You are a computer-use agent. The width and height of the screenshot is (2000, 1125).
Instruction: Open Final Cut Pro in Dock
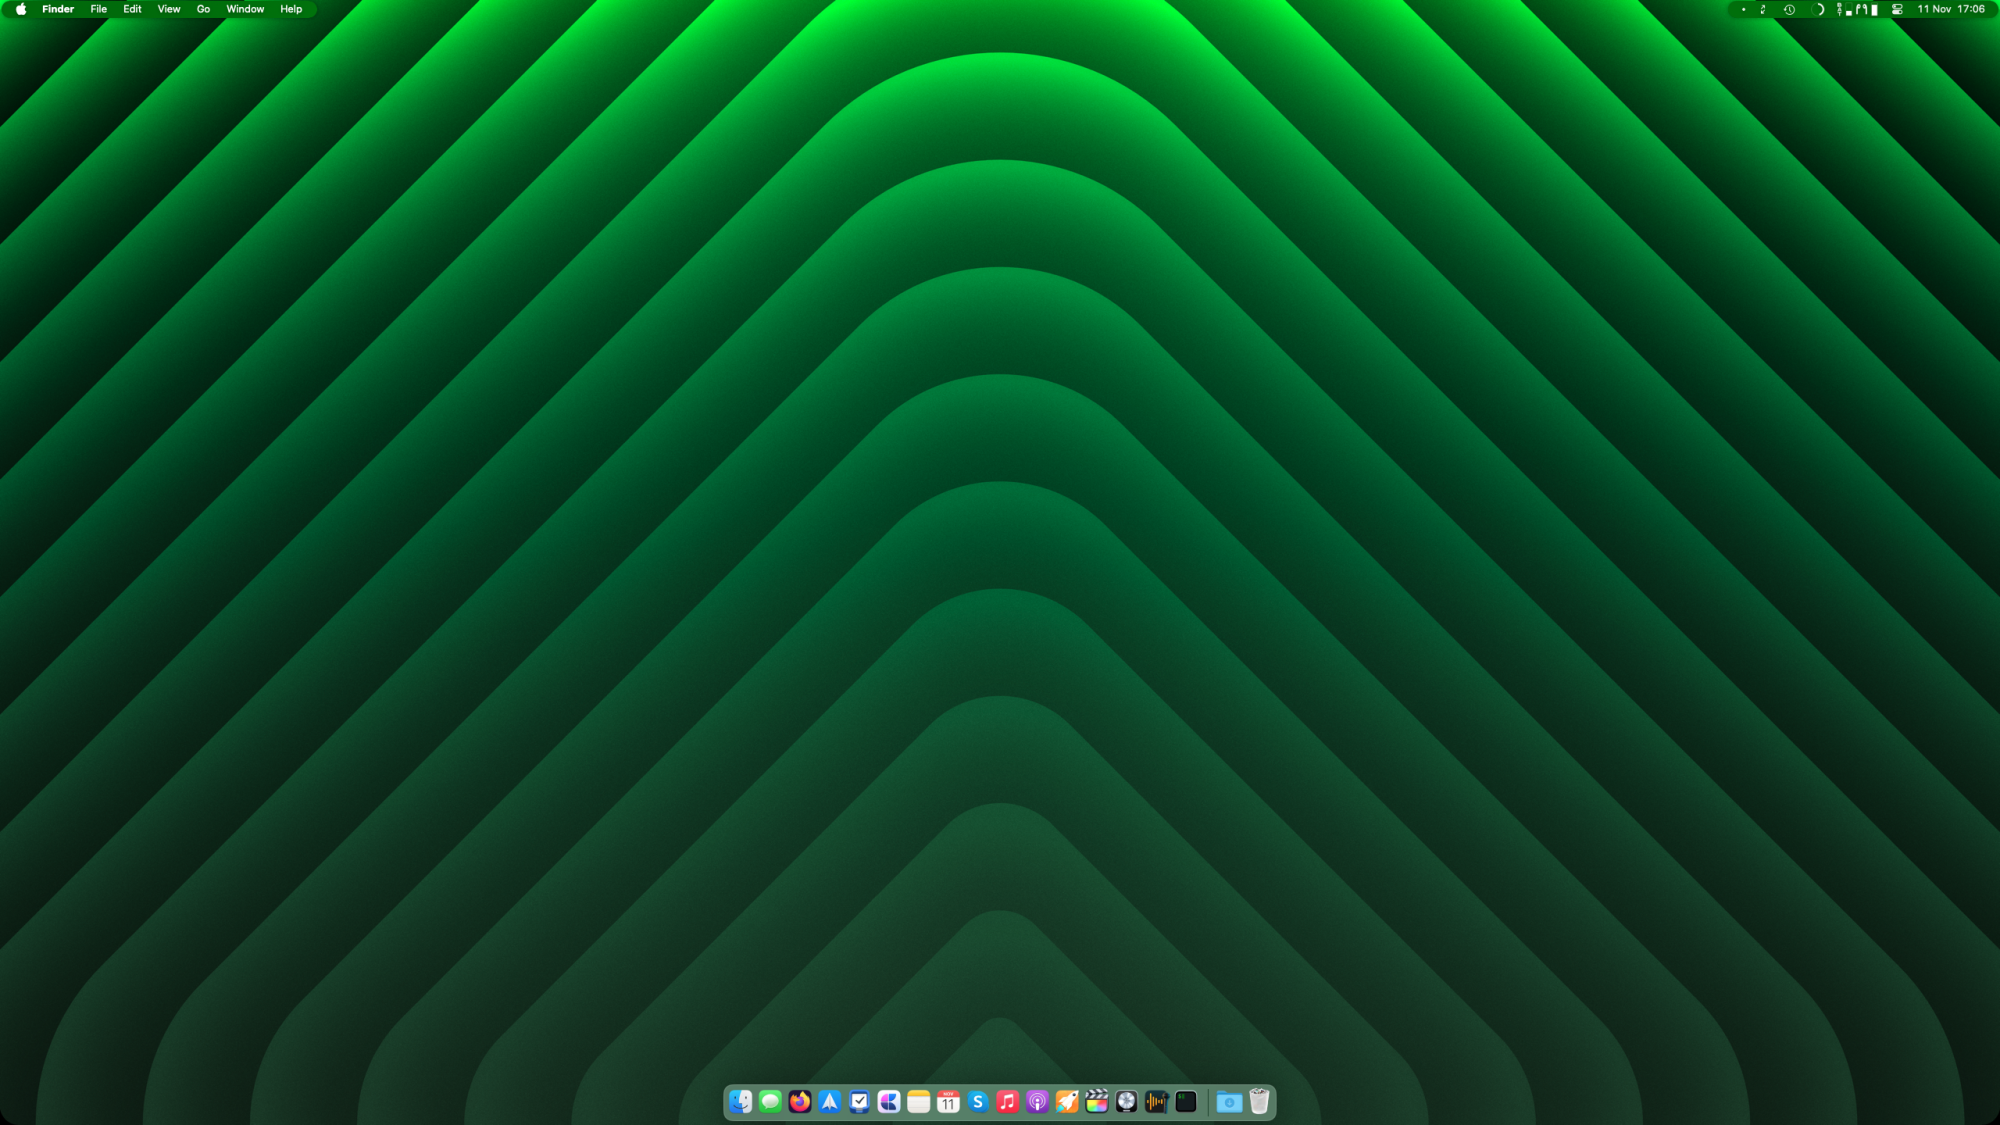click(1097, 1101)
